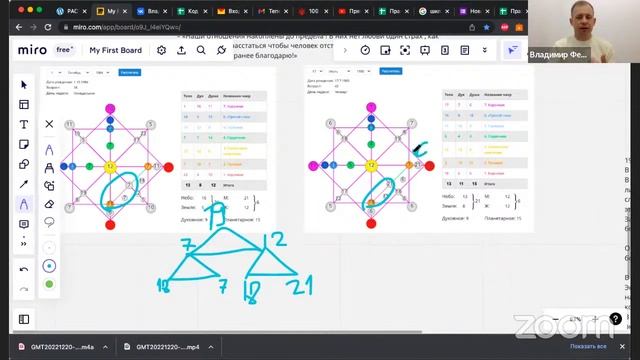Select the smart drawing tool
This screenshot has width=640, height=360.
tap(49, 186)
